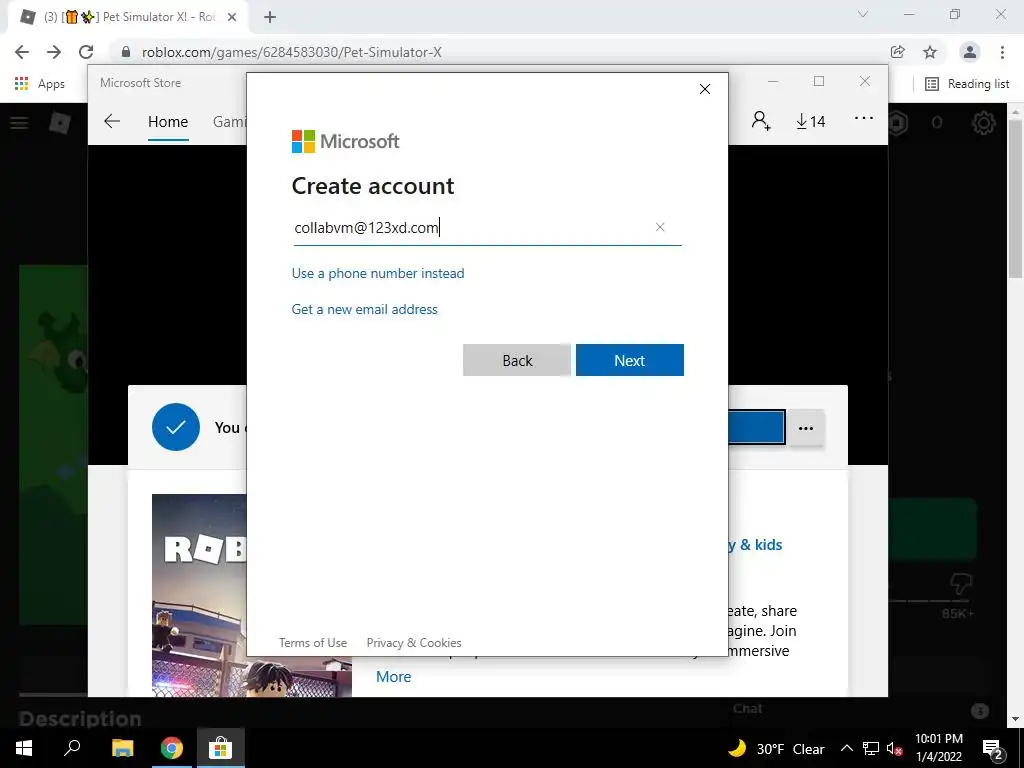Open the Chrome tab search chevron
This screenshot has height=768, width=1024.
[863, 14]
